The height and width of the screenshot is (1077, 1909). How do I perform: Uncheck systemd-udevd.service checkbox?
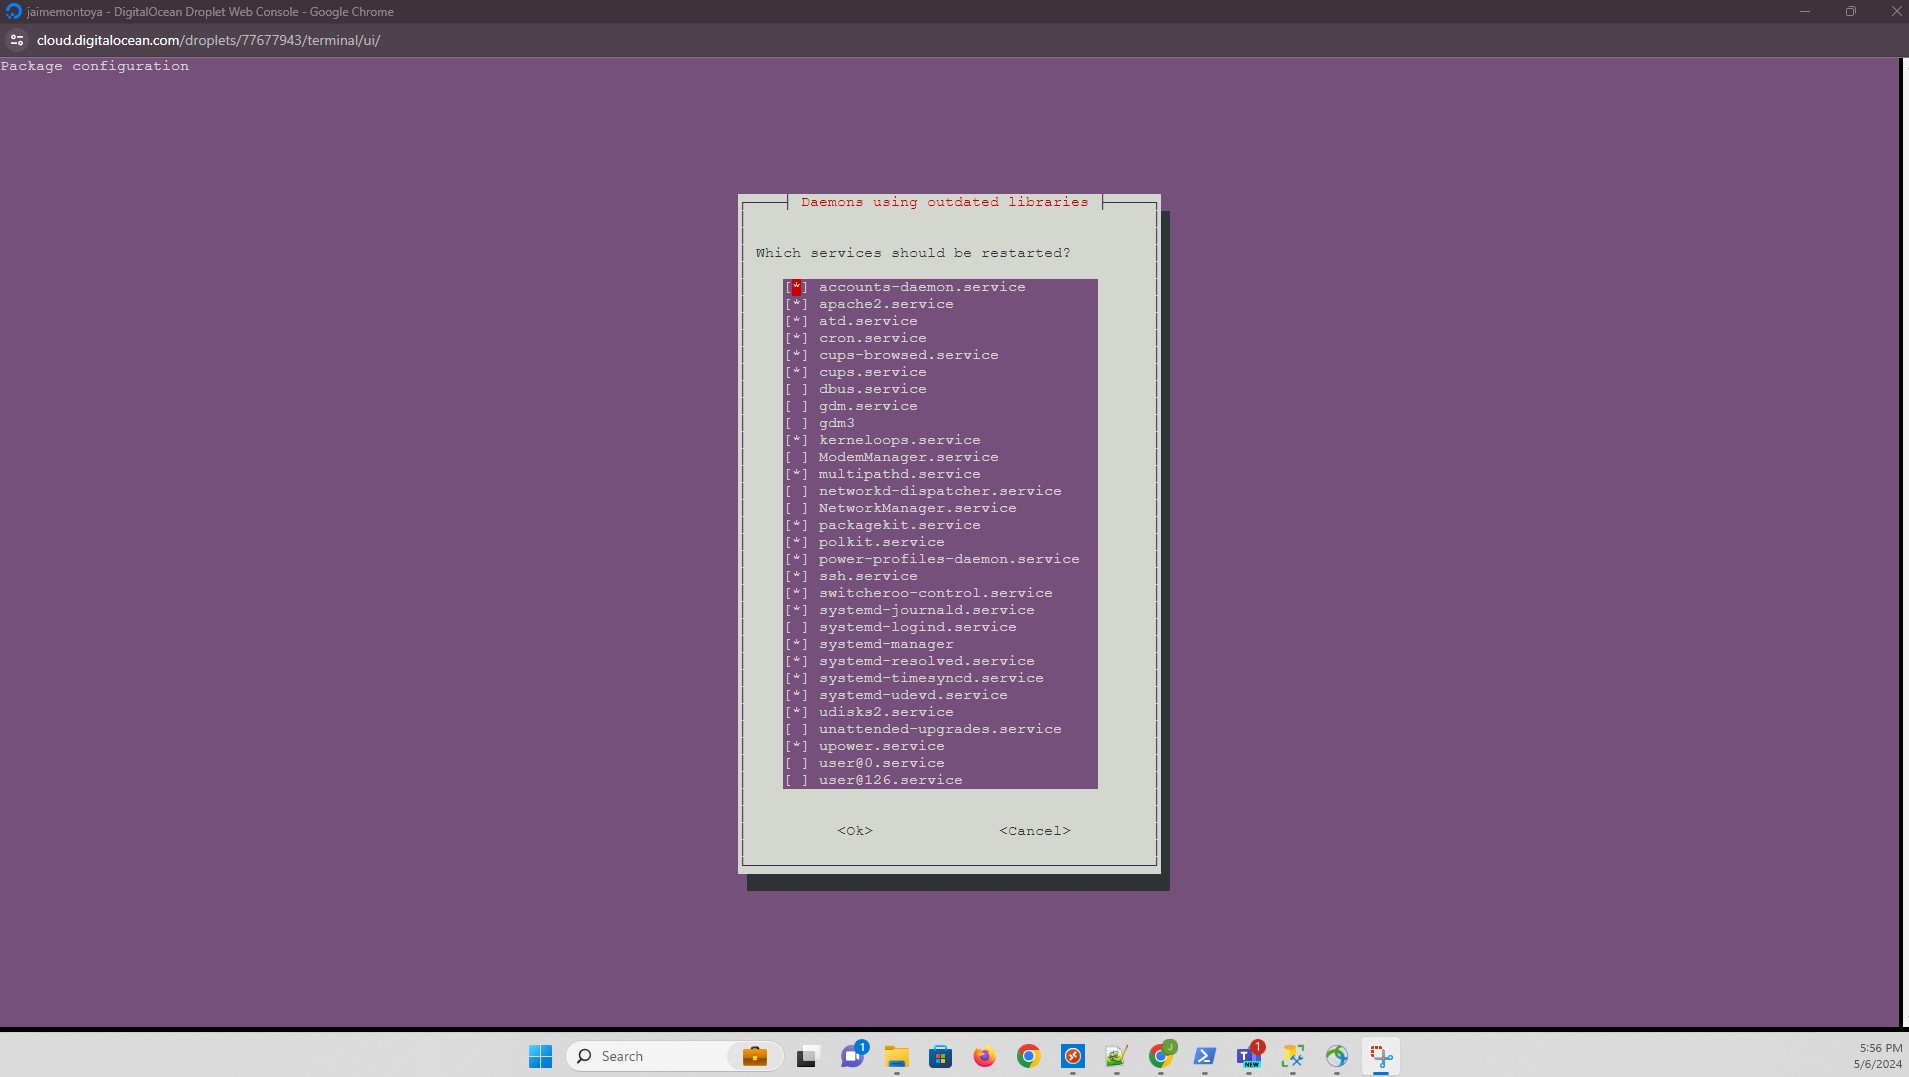coord(796,695)
